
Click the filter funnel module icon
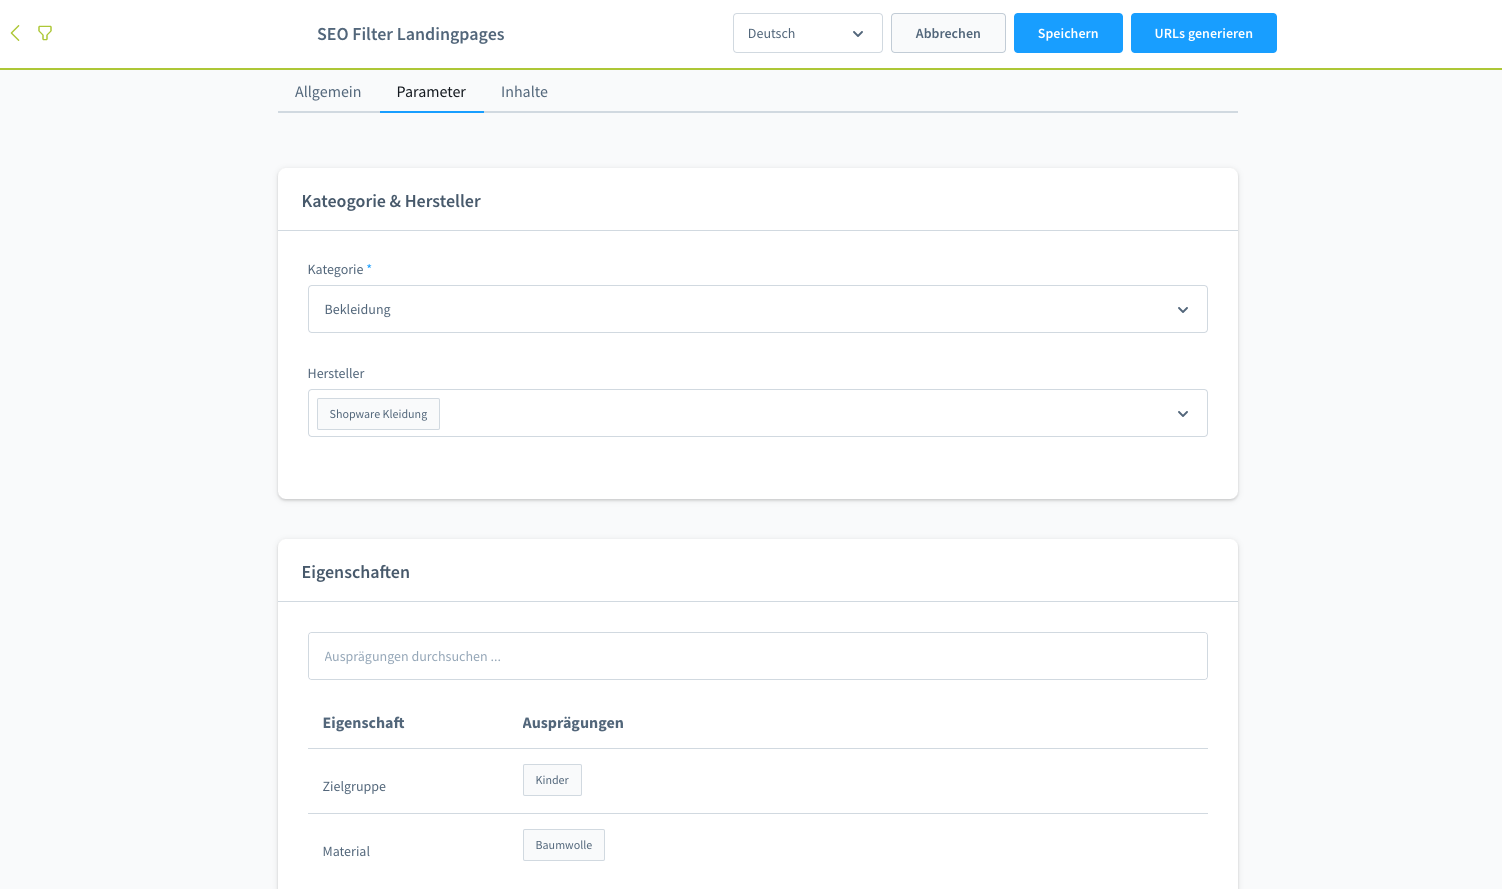tap(45, 33)
